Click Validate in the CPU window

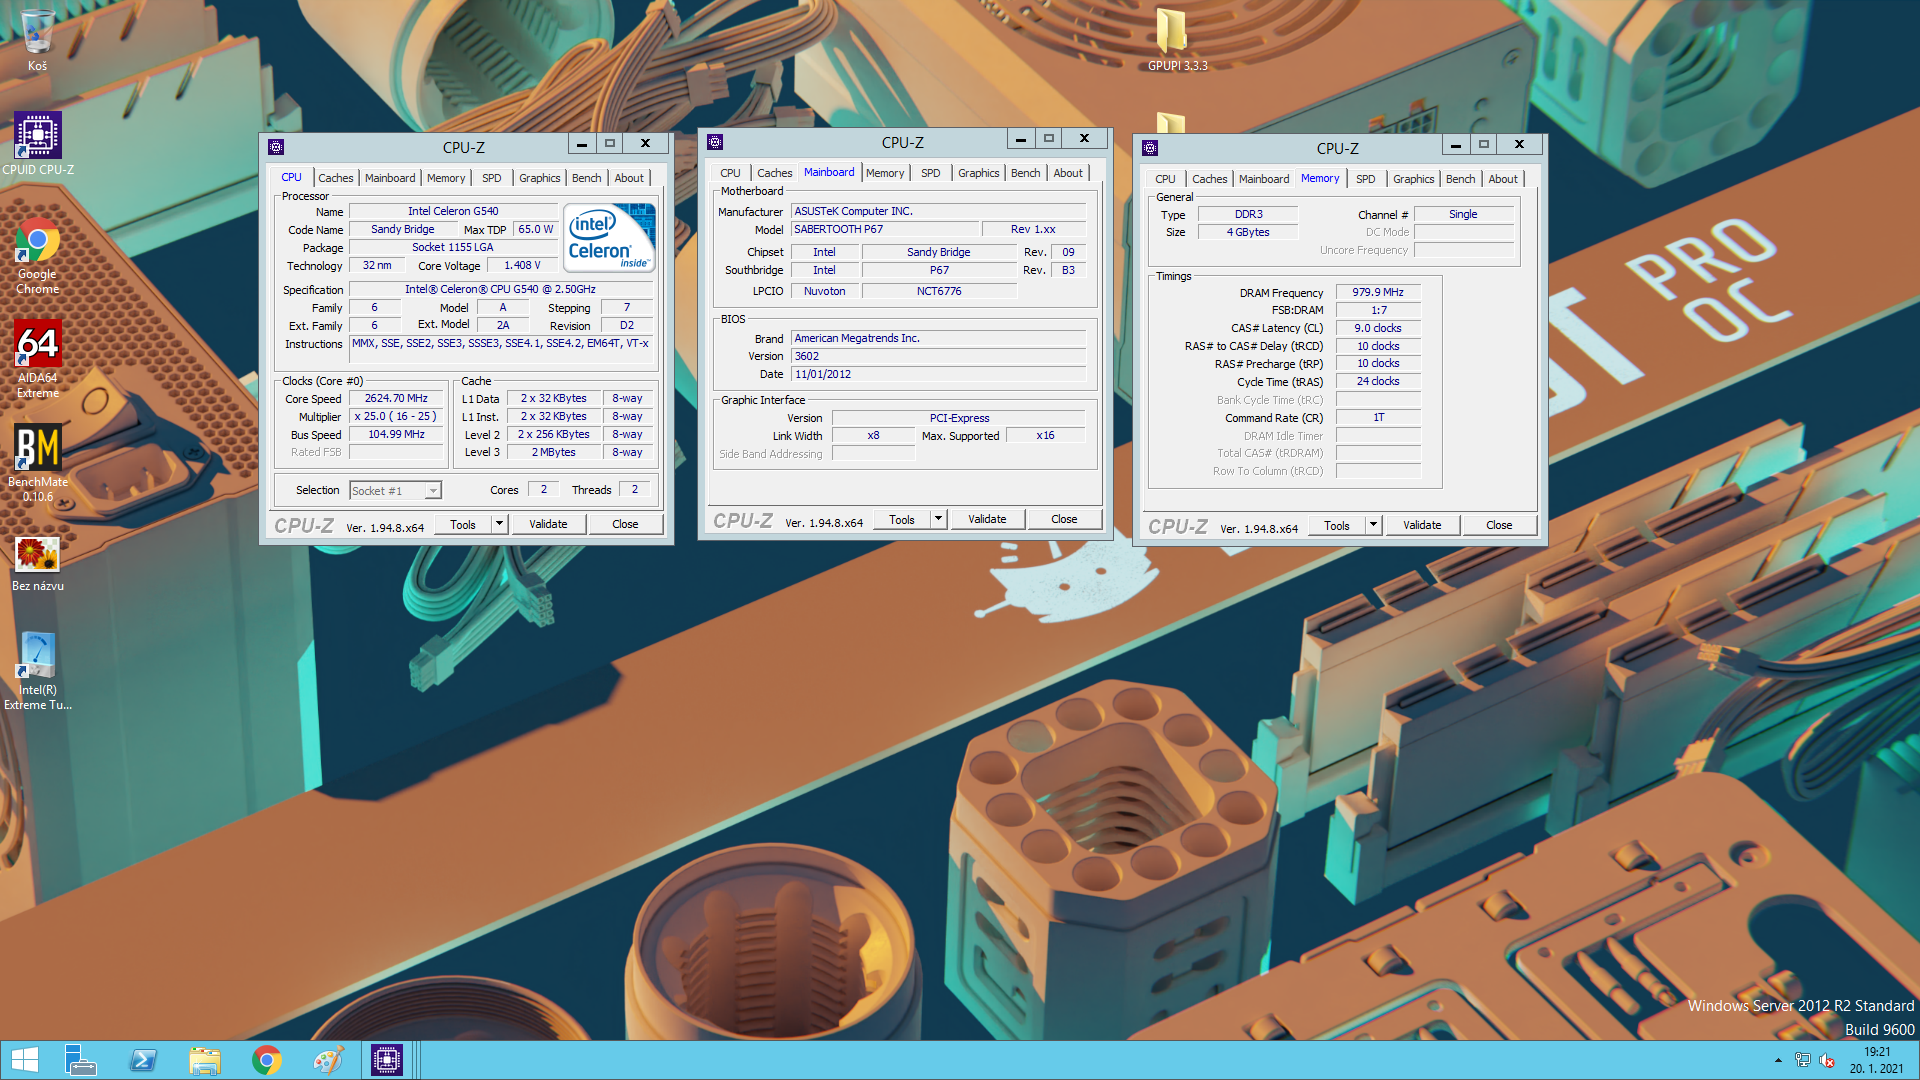click(548, 524)
